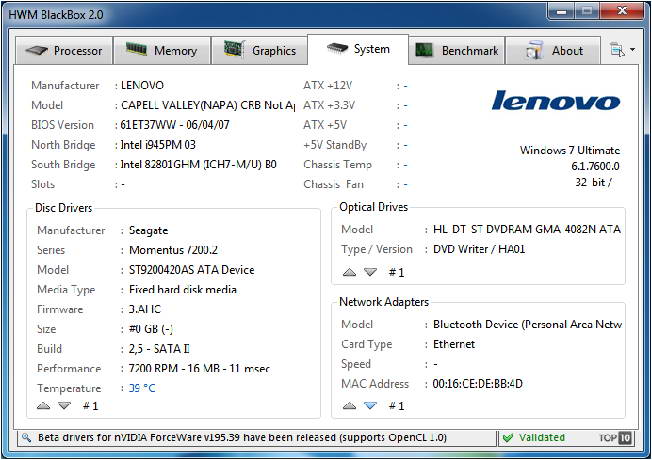Click the green Validated checkmark icon
Screen dimensions: 652x460
(508, 438)
